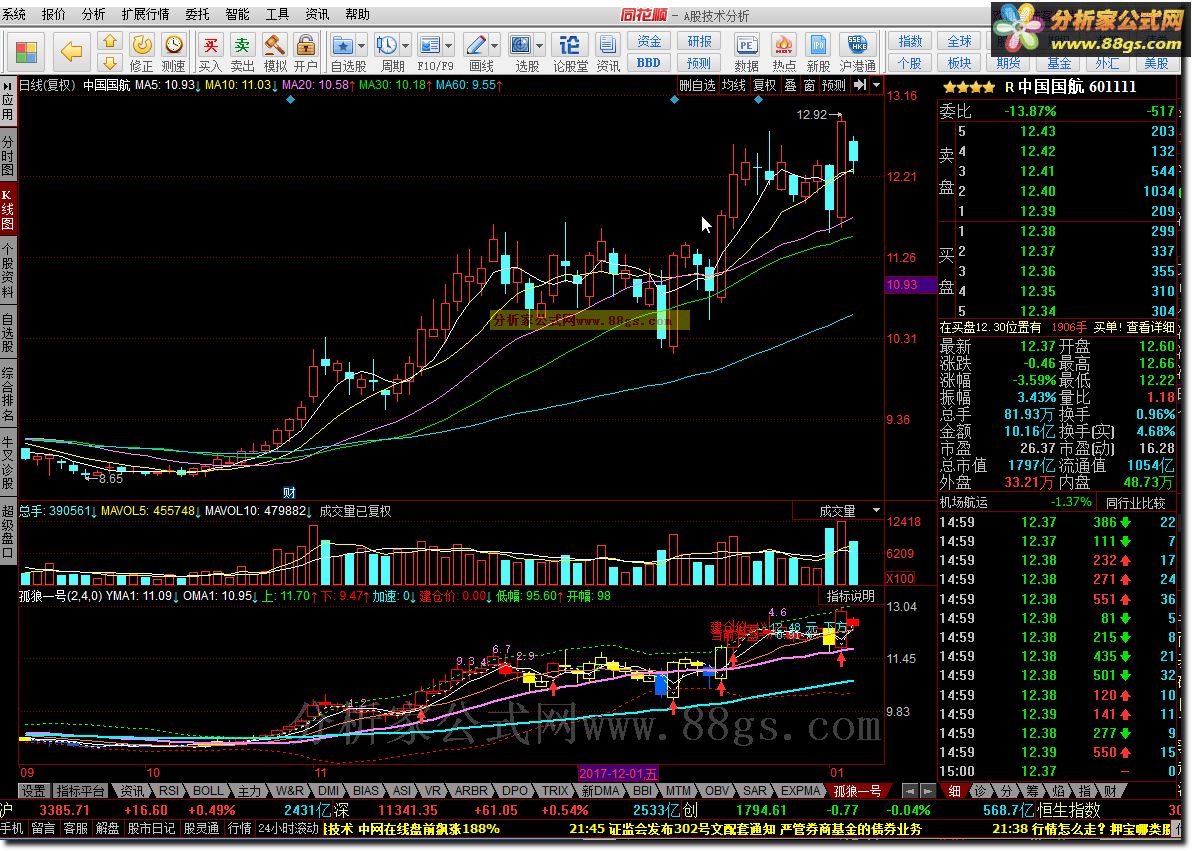Switch to the RSI indicator tab
Viewport: 1193px width, 851px height.
click(169, 791)
